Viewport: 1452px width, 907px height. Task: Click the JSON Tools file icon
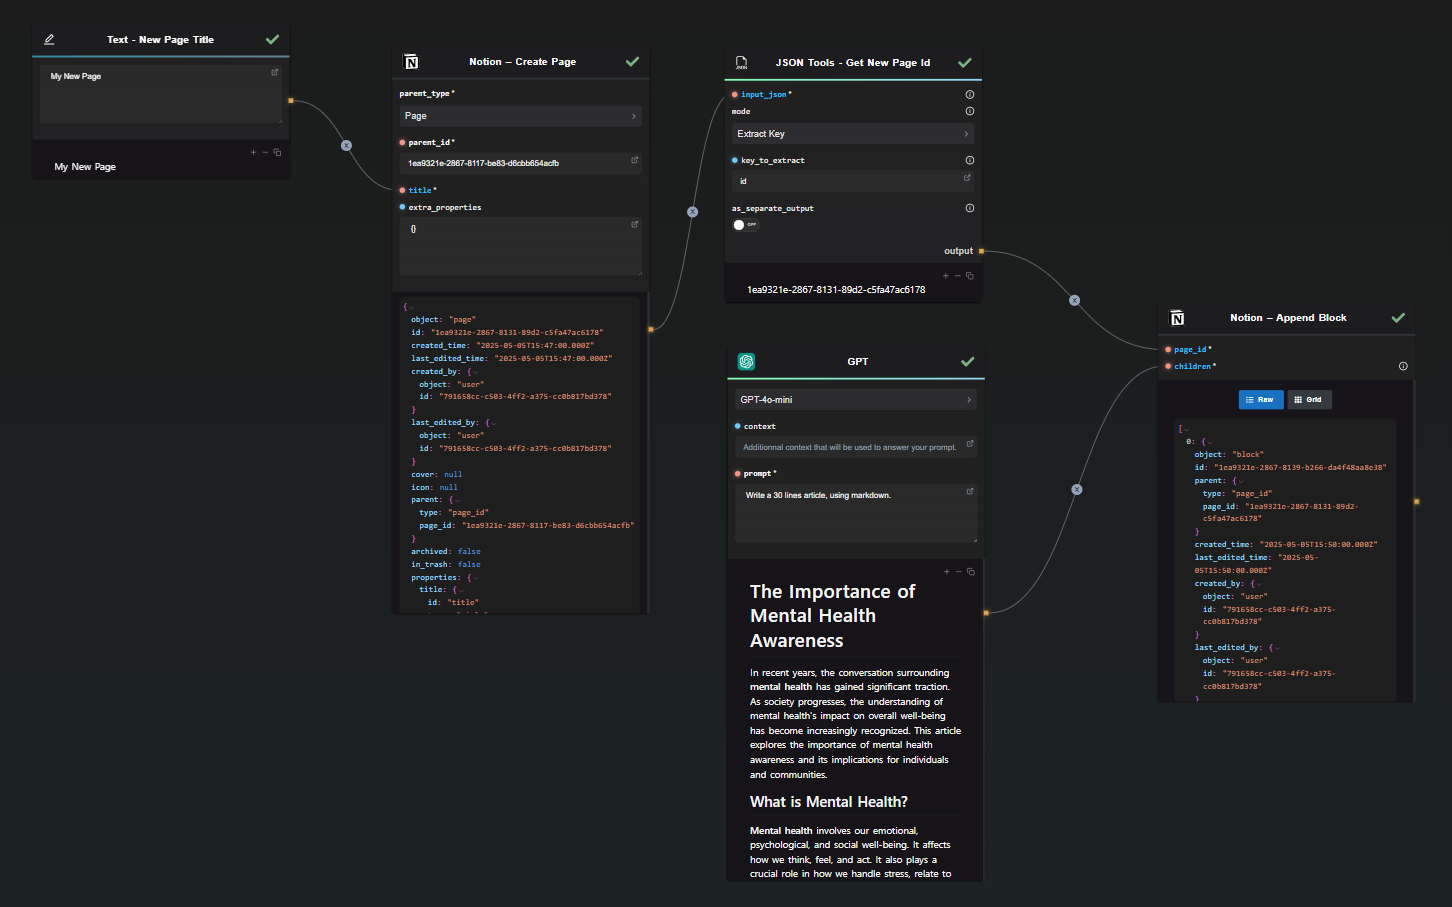click(x=741, y=62)
